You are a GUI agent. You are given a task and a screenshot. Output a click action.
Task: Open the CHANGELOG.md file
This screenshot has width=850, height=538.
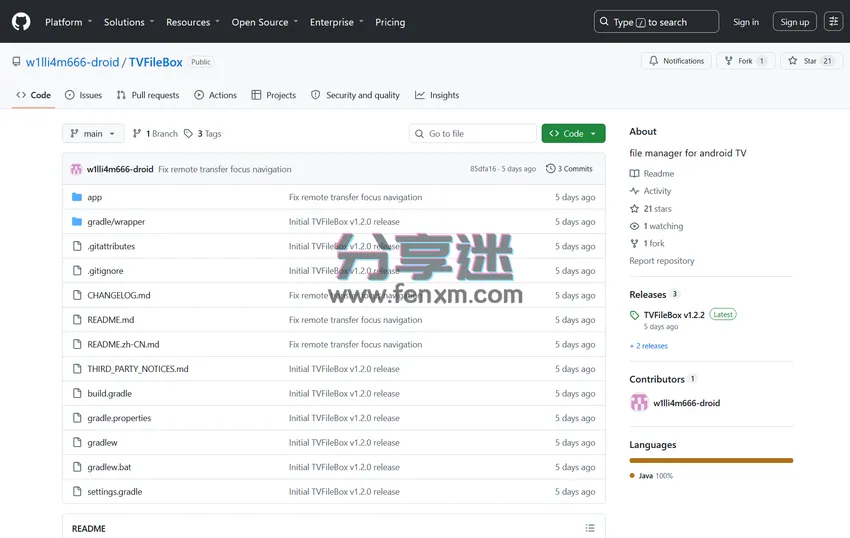[119, 295]
